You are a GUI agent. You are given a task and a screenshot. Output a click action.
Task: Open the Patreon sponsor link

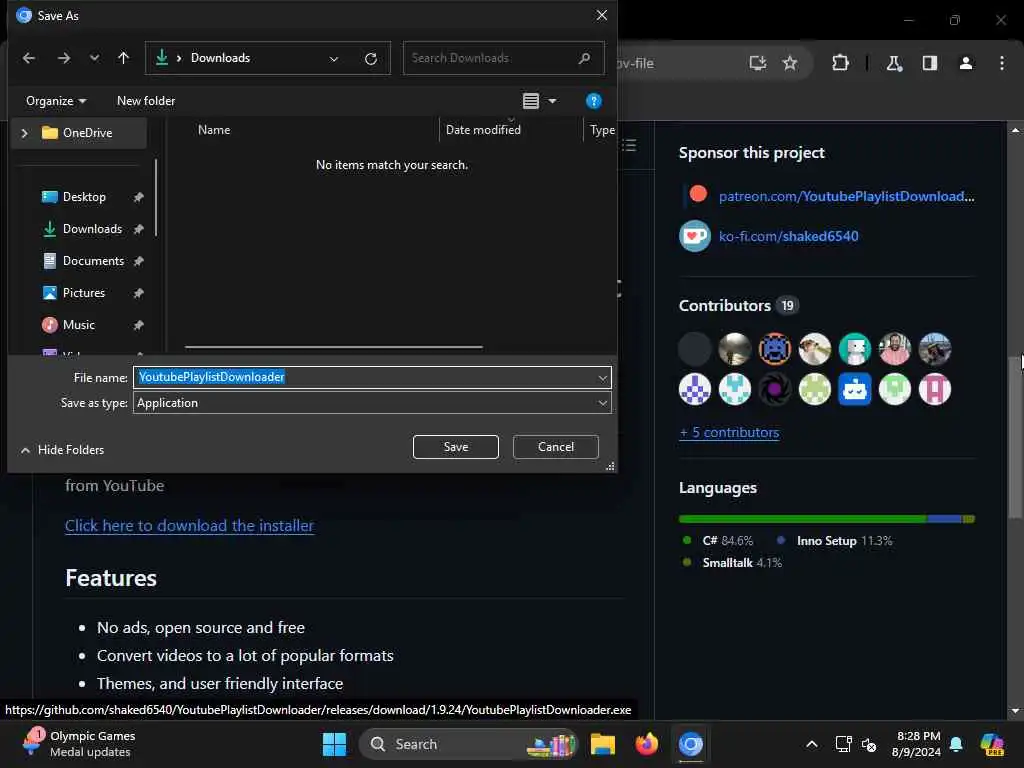pyautogui.click(x=846, y=197)
